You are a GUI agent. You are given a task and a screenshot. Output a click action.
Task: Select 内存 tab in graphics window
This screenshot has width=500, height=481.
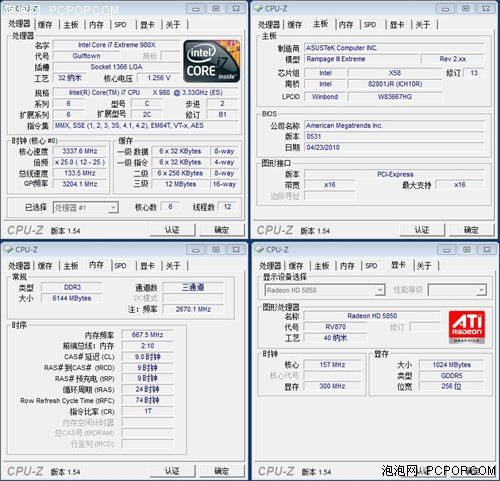(347, 266)
